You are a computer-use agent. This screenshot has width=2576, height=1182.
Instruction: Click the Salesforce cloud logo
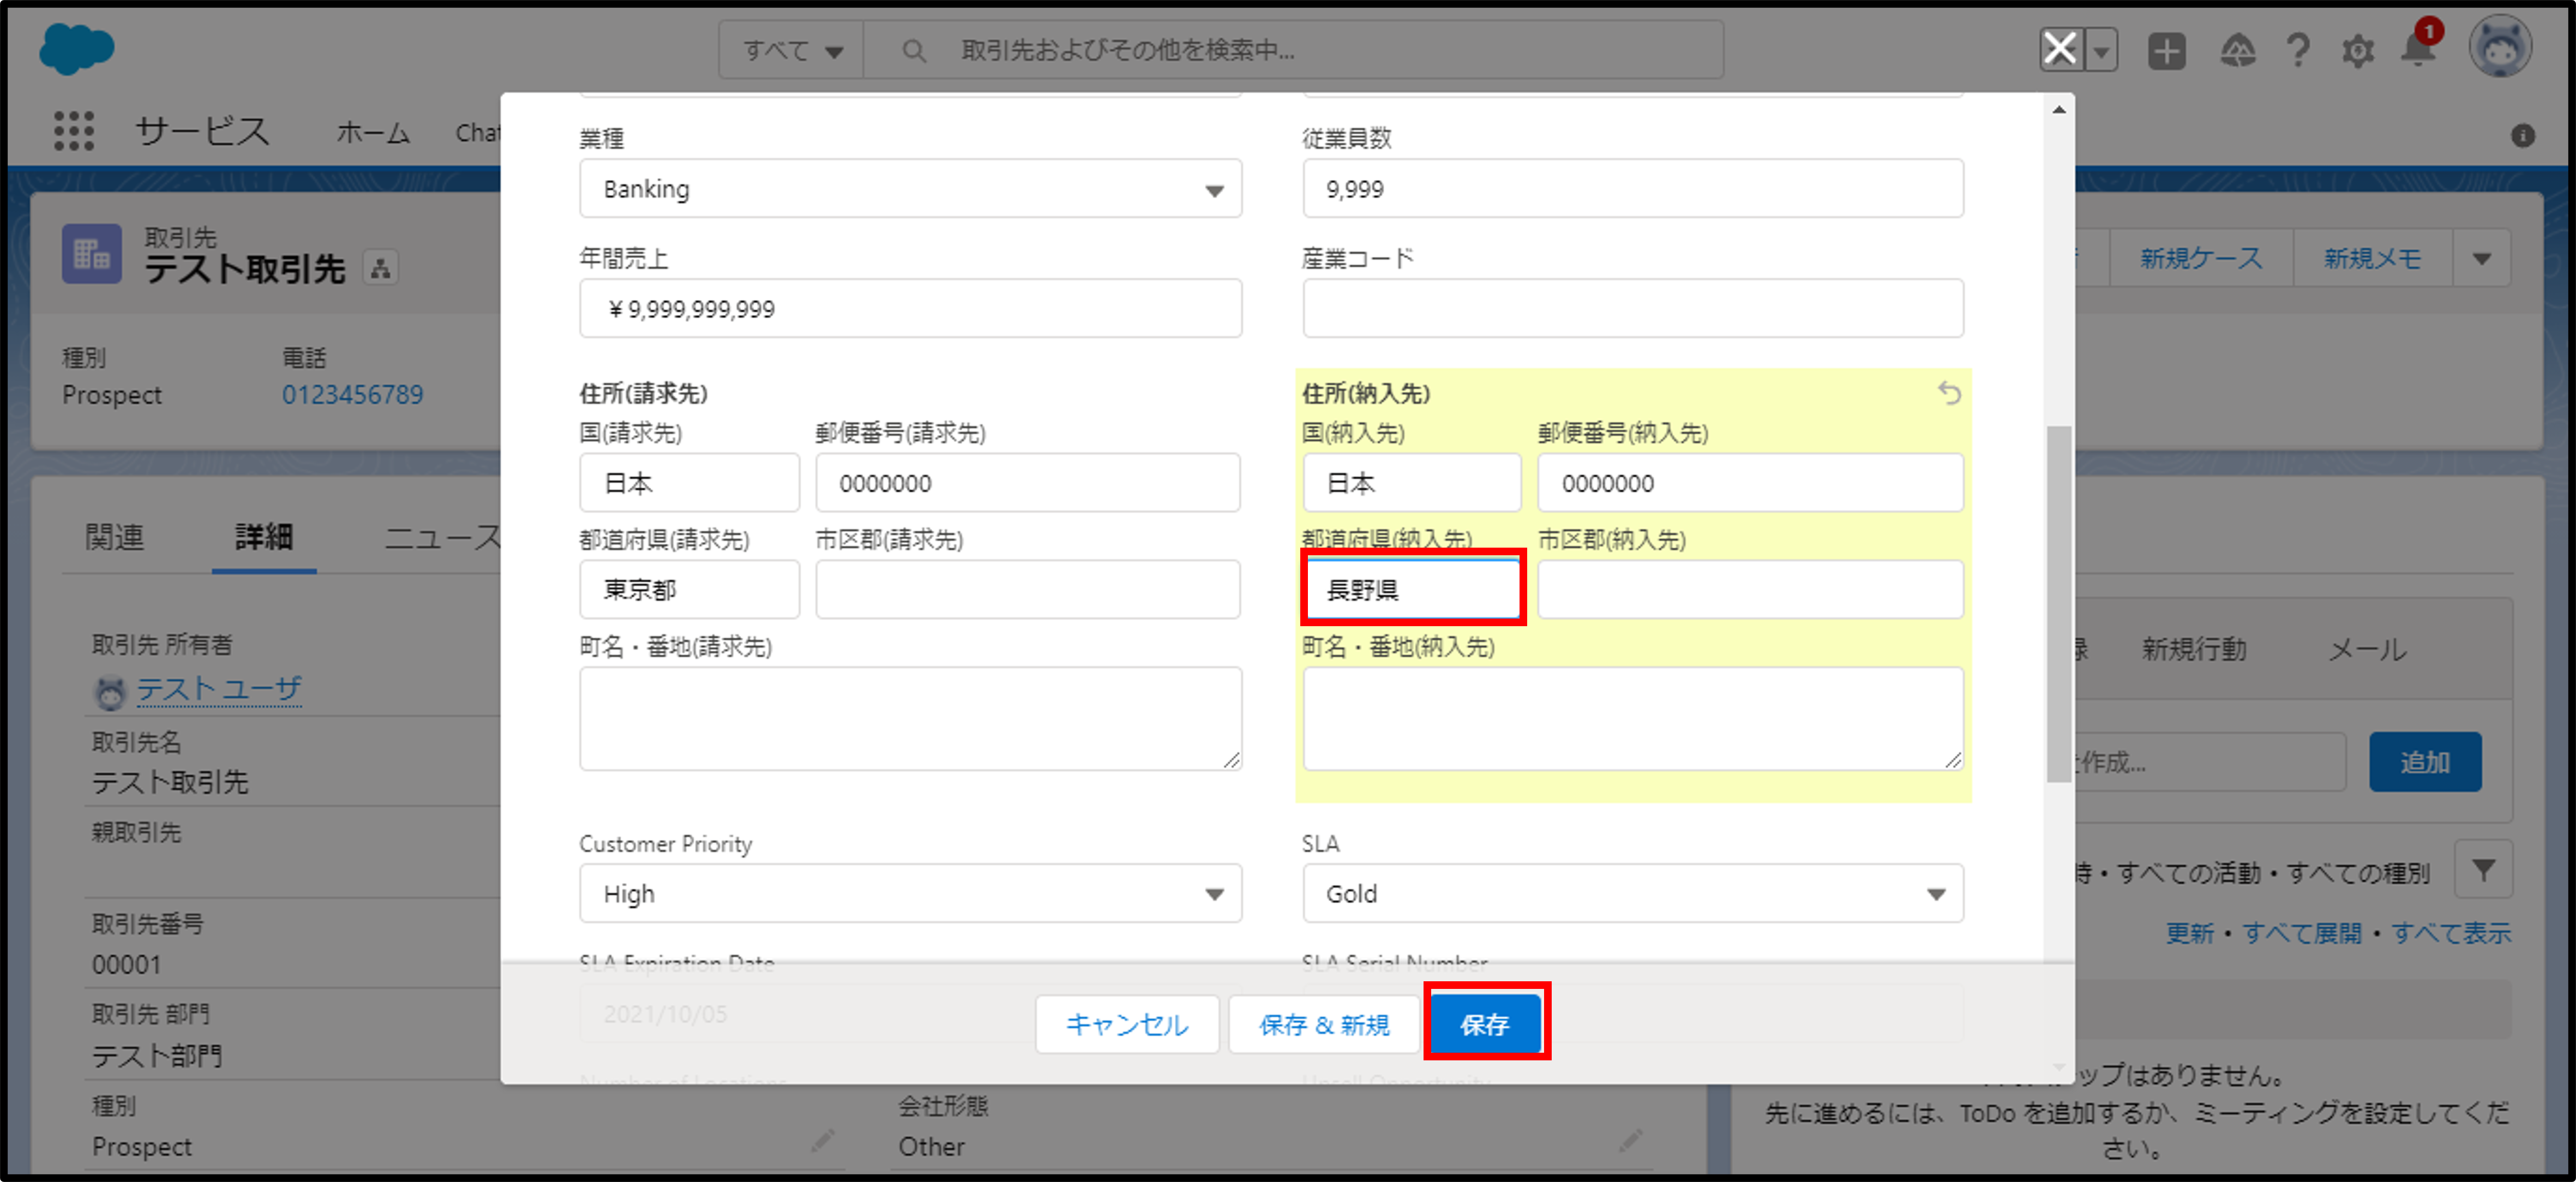pyautogui.click(x=77, y=49)
